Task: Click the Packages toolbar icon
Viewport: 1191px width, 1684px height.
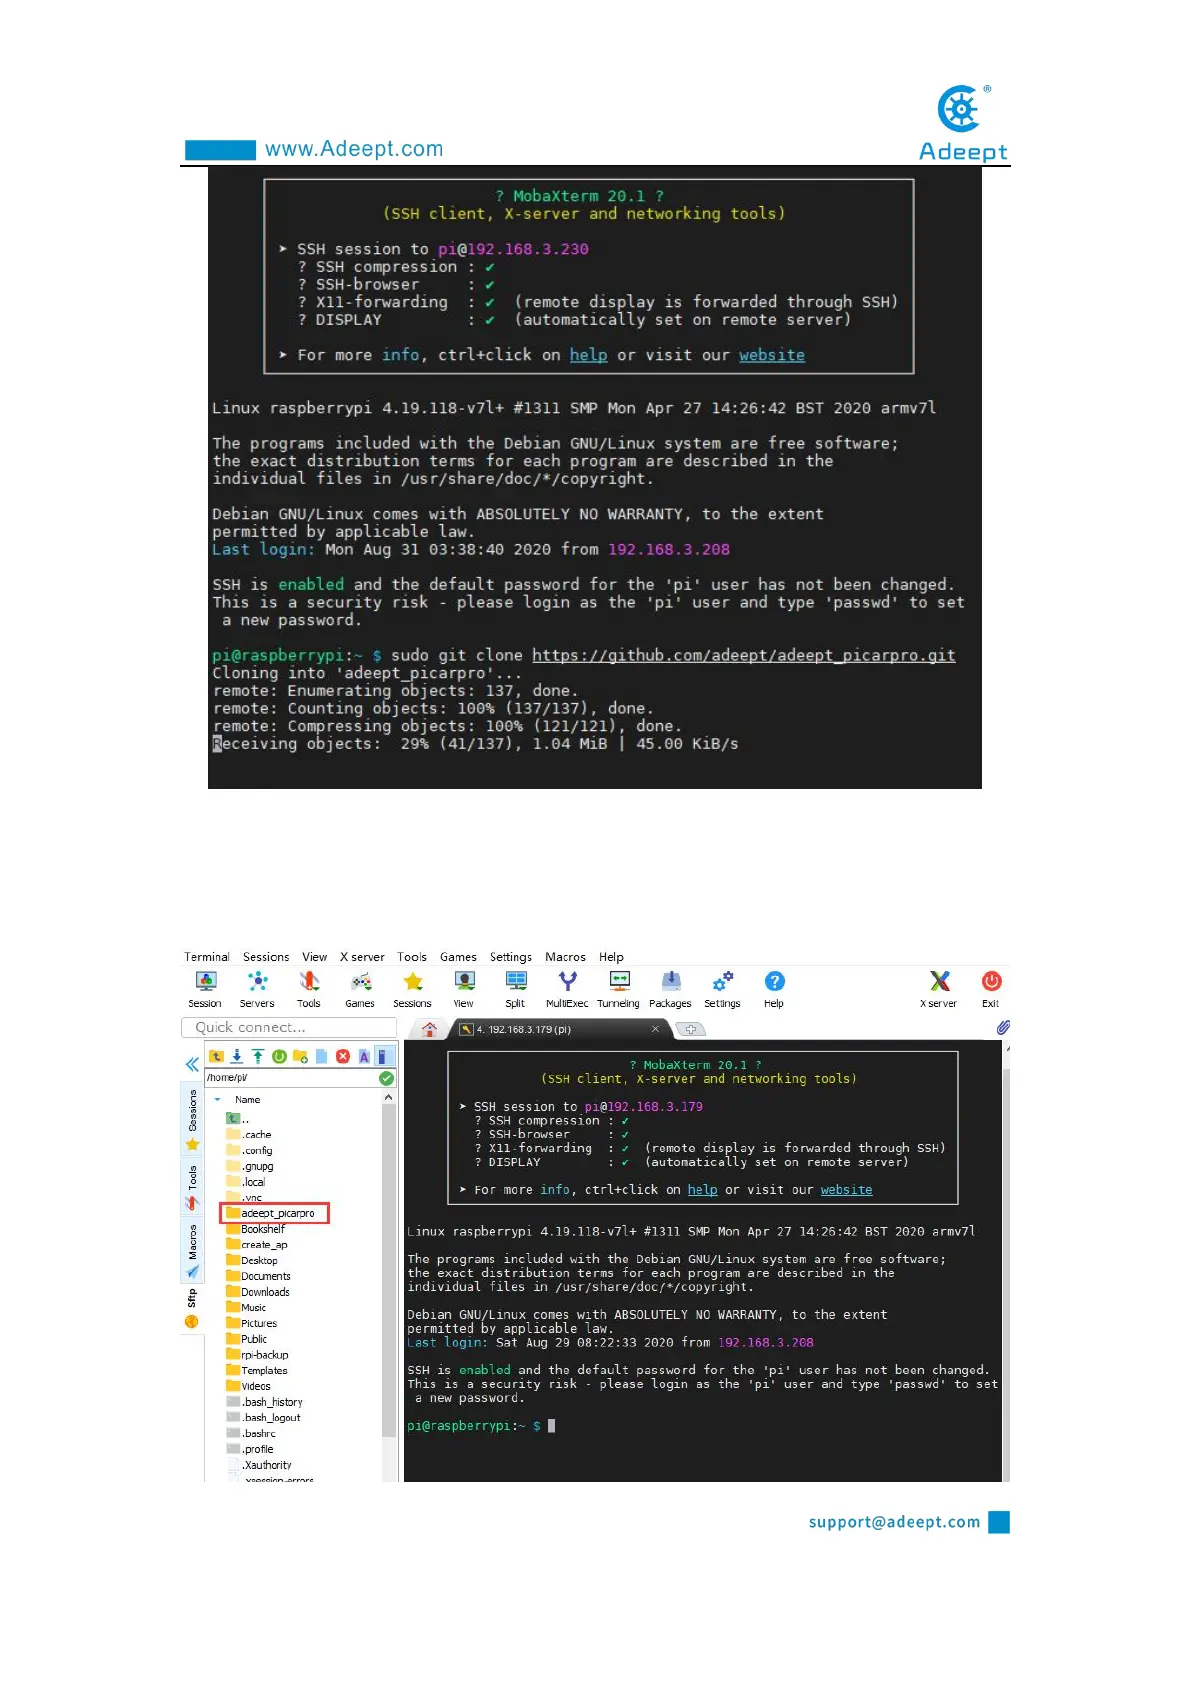Action: click(671, 989)
